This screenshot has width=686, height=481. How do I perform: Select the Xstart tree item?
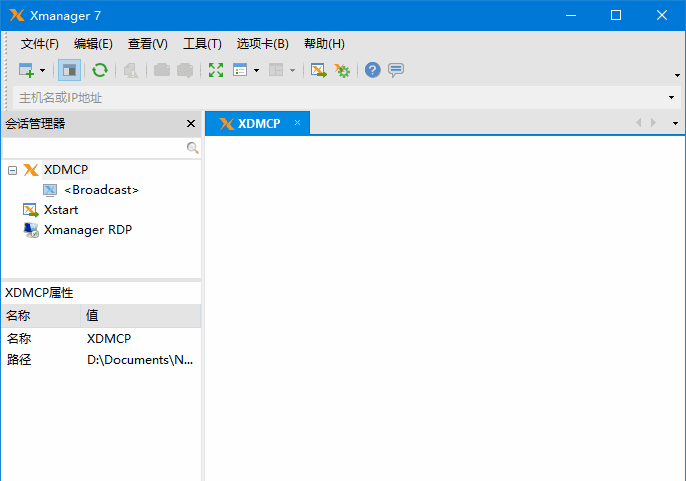pyautogui.click(x=61, y=210)
